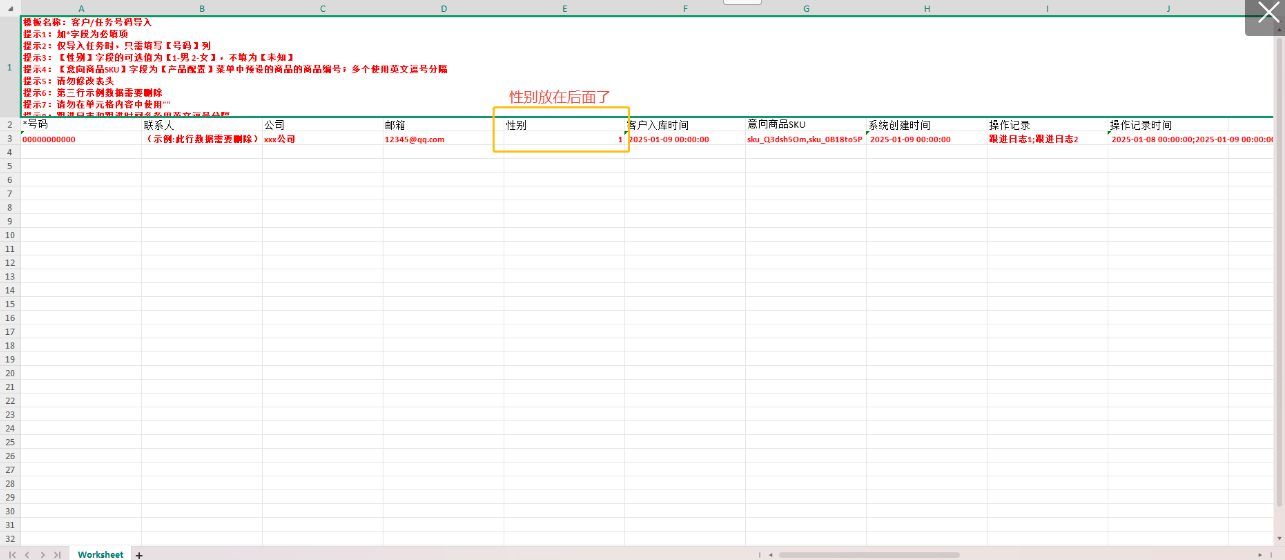Image resolution: width=1285 pixels, height=560 pixels.
Task: Jump to the last sheet tab
Action: click(57, 554)
